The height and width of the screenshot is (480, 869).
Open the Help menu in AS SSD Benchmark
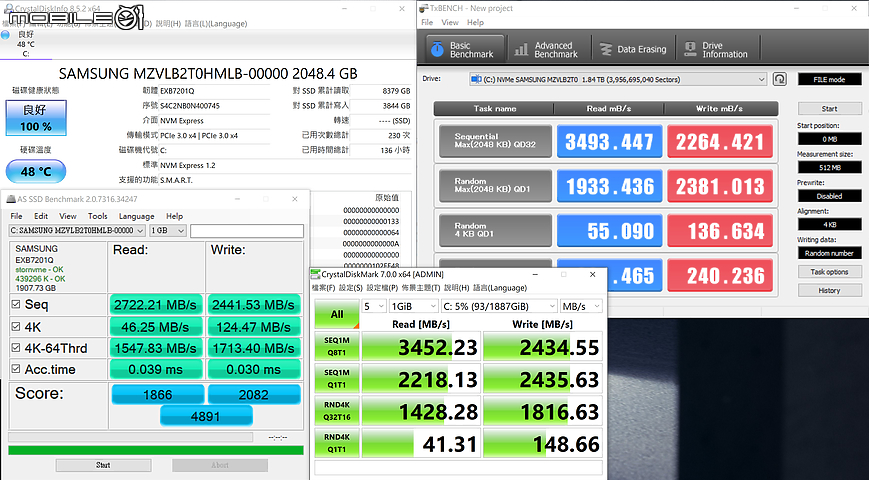click(175, 216)
